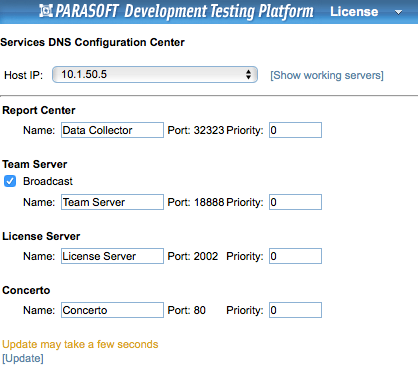Click the Host IP stepper arrows
Viewport: 418px width, 372px height.
248,74
